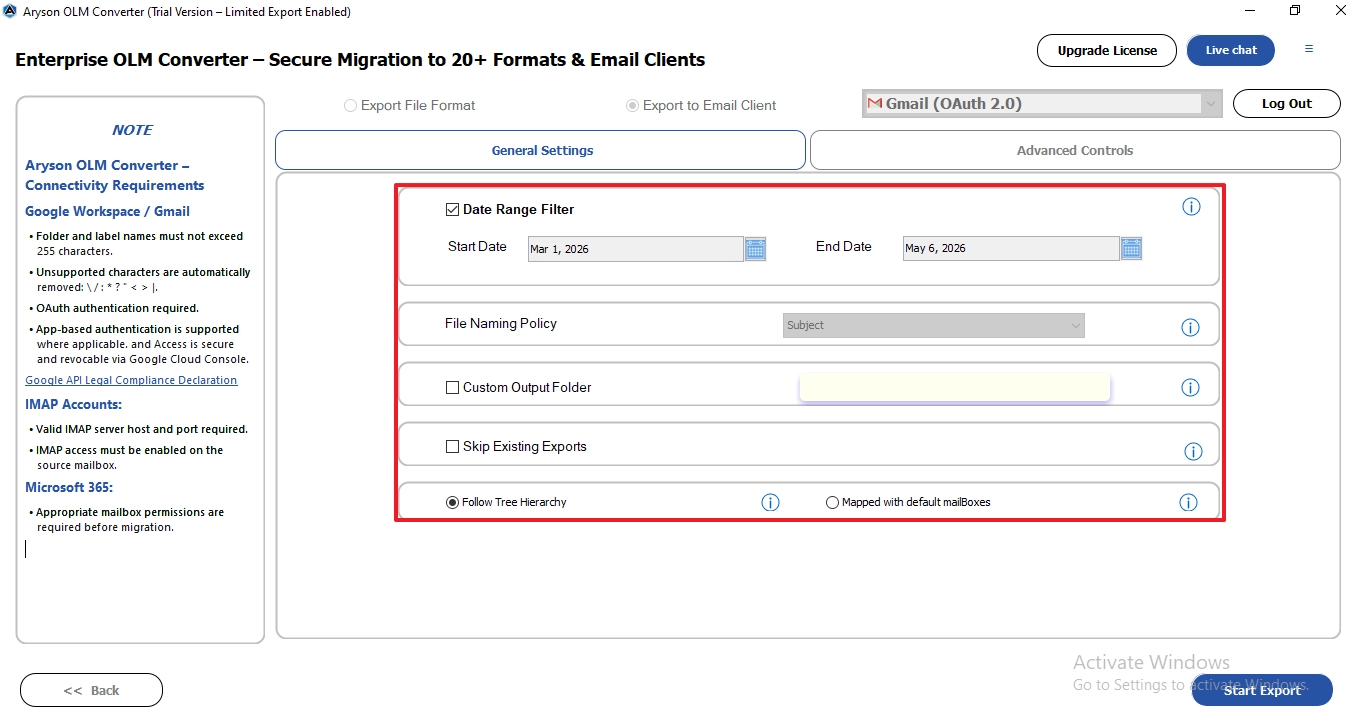
Task: Restore down the application window
Action: 1295,11
